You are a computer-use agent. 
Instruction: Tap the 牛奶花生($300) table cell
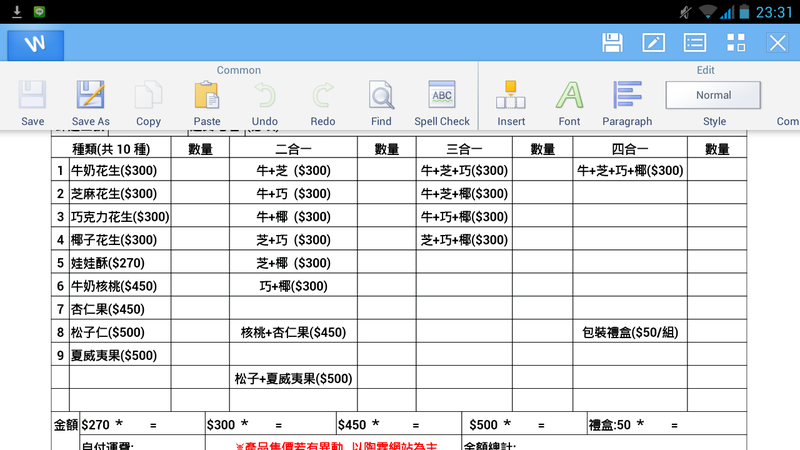click(x=114, y=171)
